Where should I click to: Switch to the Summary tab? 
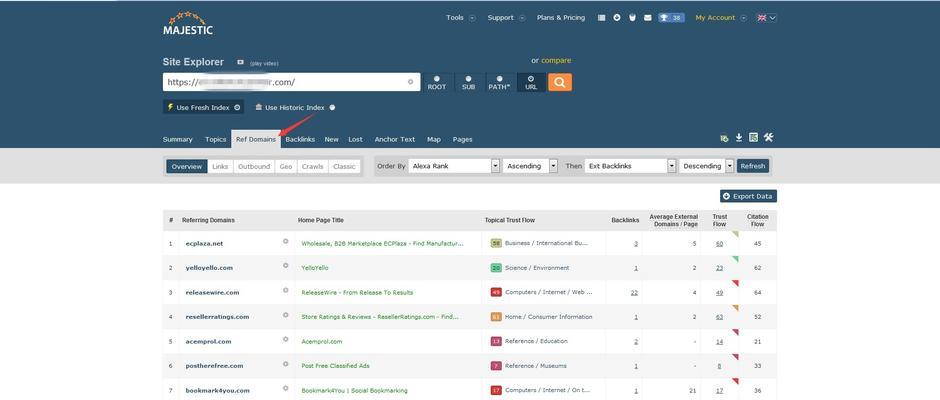coord(177,139)
